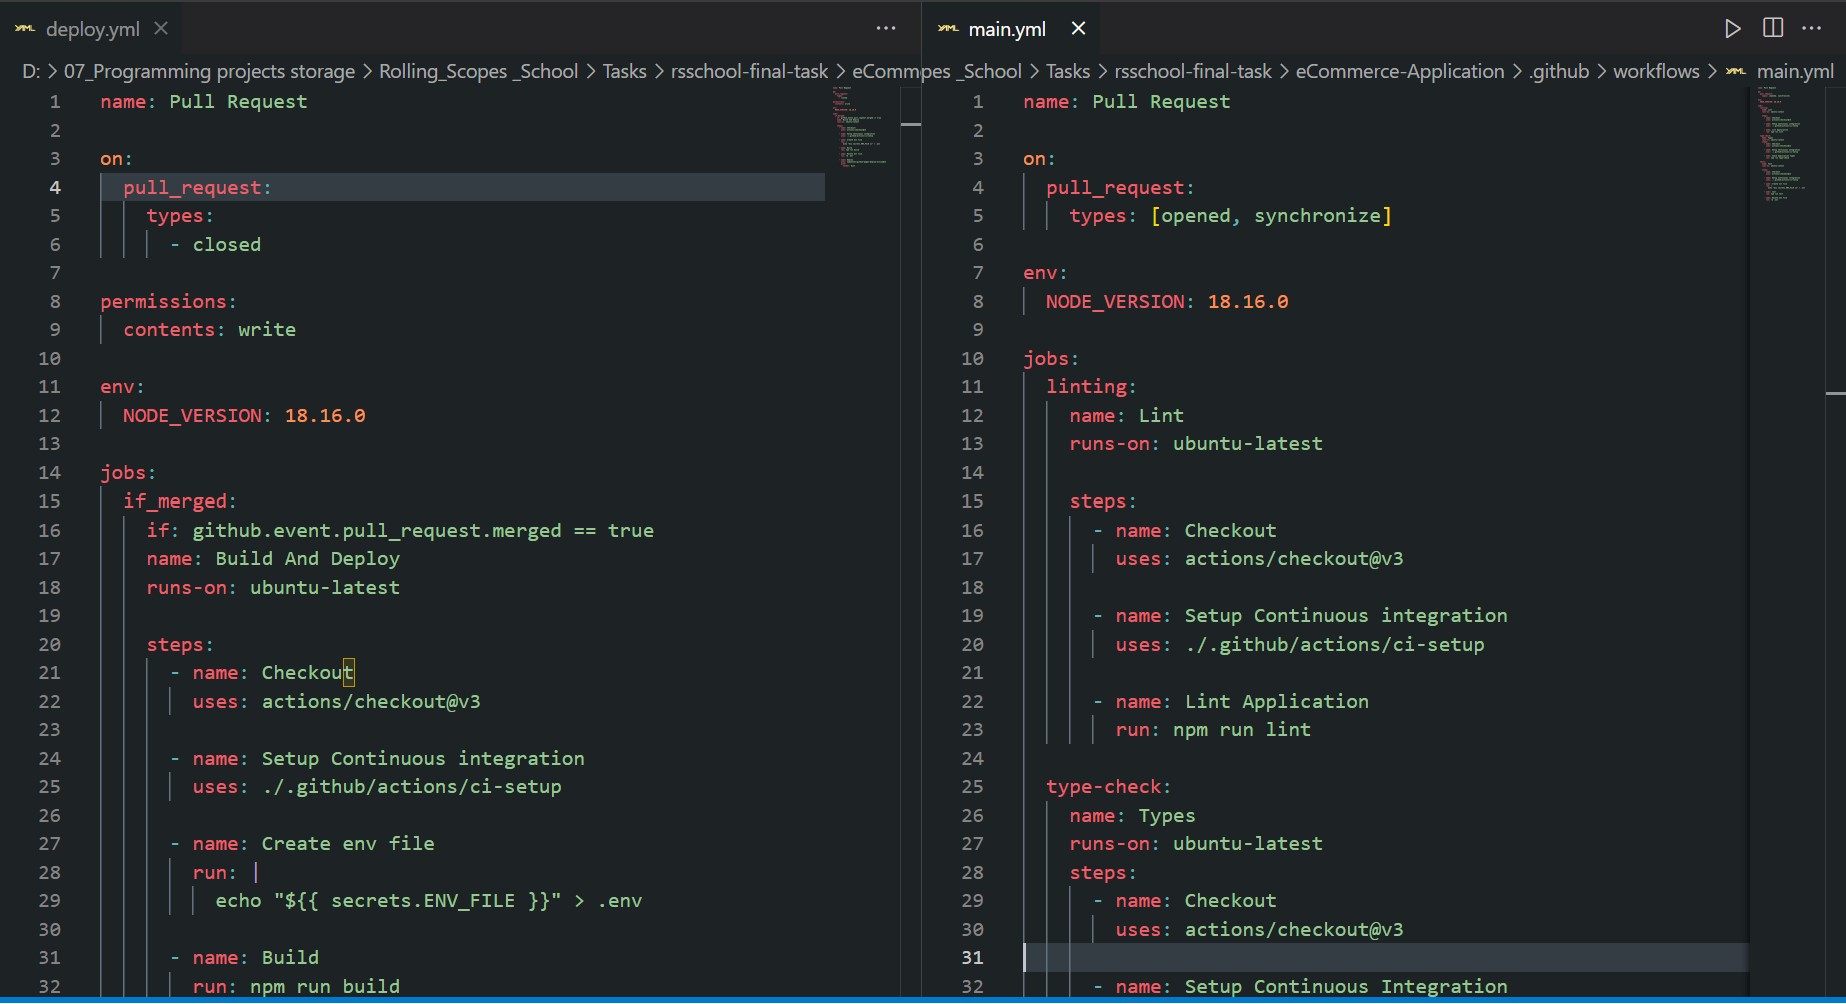This screenshot has width=1846, height=1004.
Task: Click the YAML file icon on main.yml tab
Action: coord(947,29)
